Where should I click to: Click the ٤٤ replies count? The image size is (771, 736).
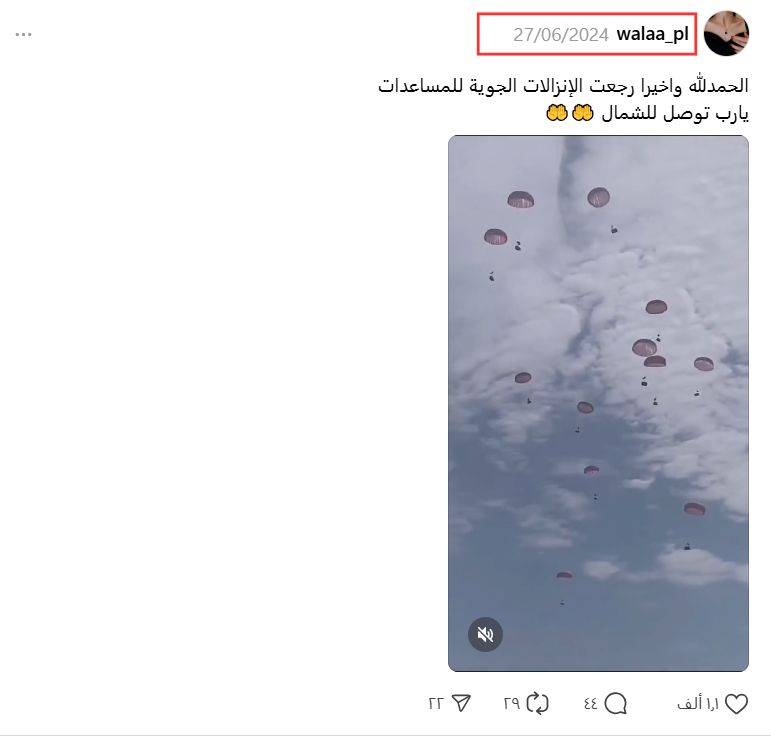coord(591,704)
